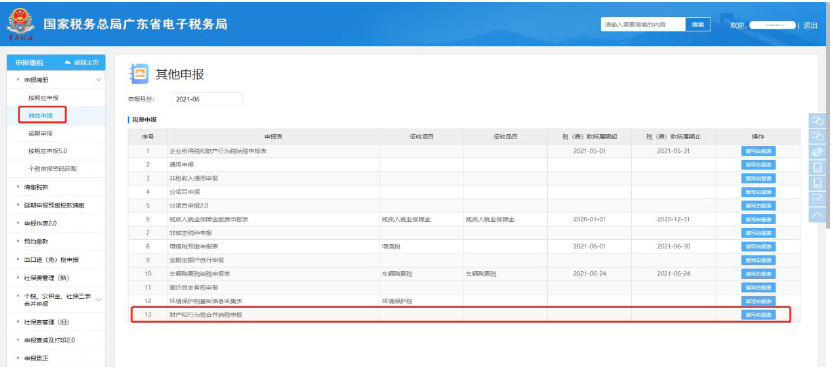Click the 返回主页 arrow icon
The width and height of the screenshot is (833, 371).
(x=68, y=63)
